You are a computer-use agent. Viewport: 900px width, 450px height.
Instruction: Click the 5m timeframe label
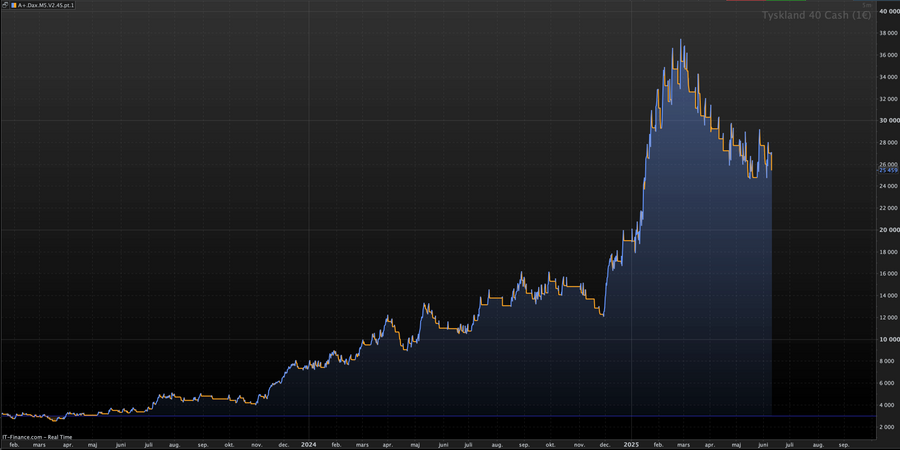click(x=867, y=5)
